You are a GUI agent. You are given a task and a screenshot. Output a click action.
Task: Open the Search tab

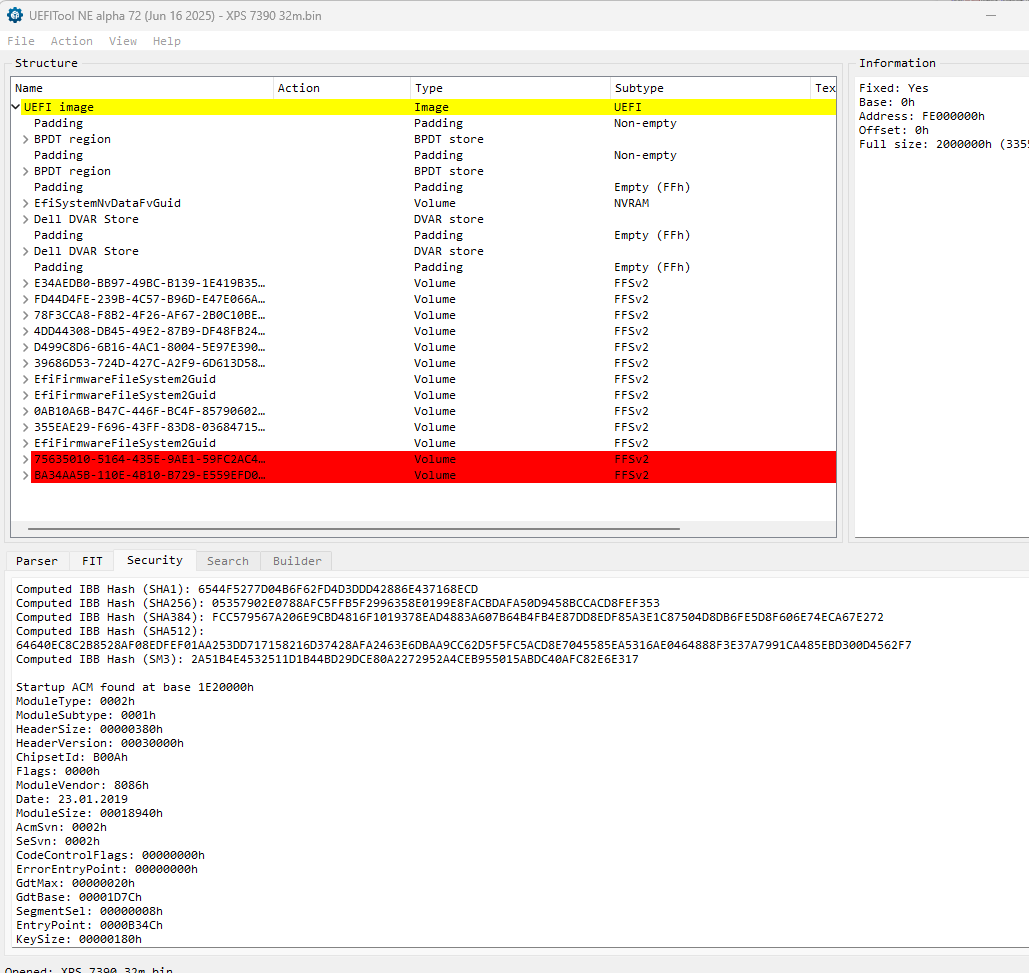(228, 561)
